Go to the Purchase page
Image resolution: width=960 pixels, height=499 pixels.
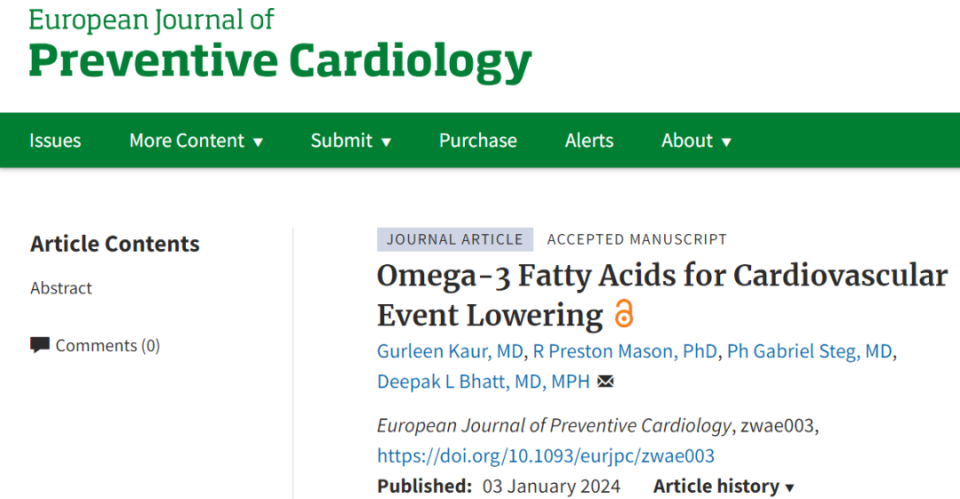478,141
